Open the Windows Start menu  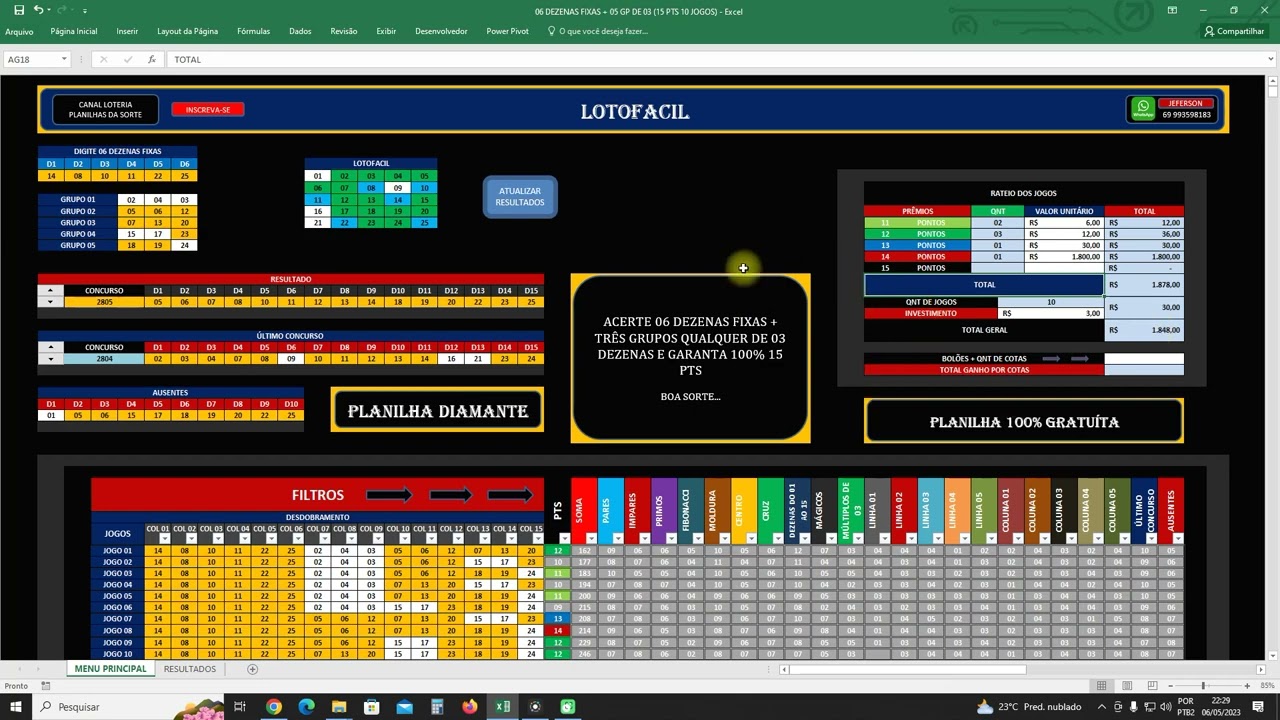[17, 707]
